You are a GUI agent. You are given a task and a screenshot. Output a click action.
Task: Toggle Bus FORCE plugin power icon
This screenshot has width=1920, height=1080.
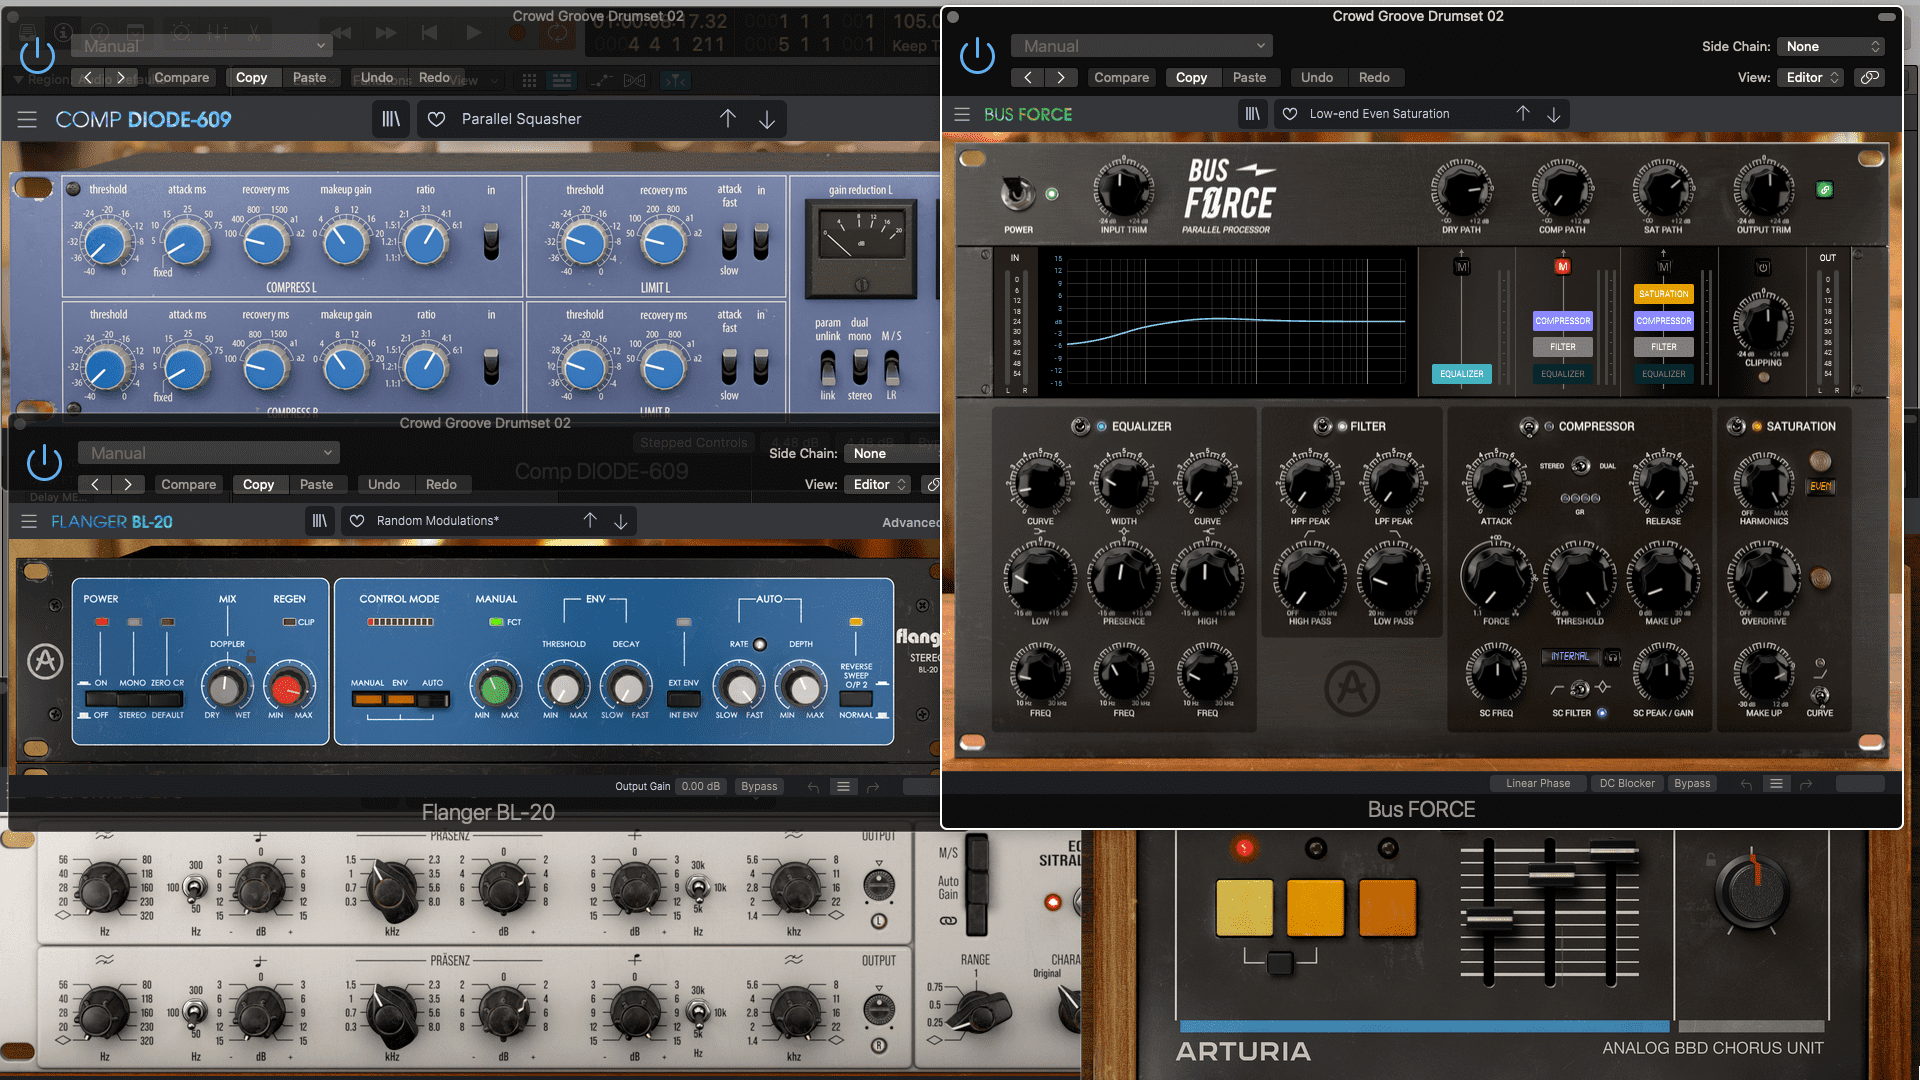[x=977, y=55]
